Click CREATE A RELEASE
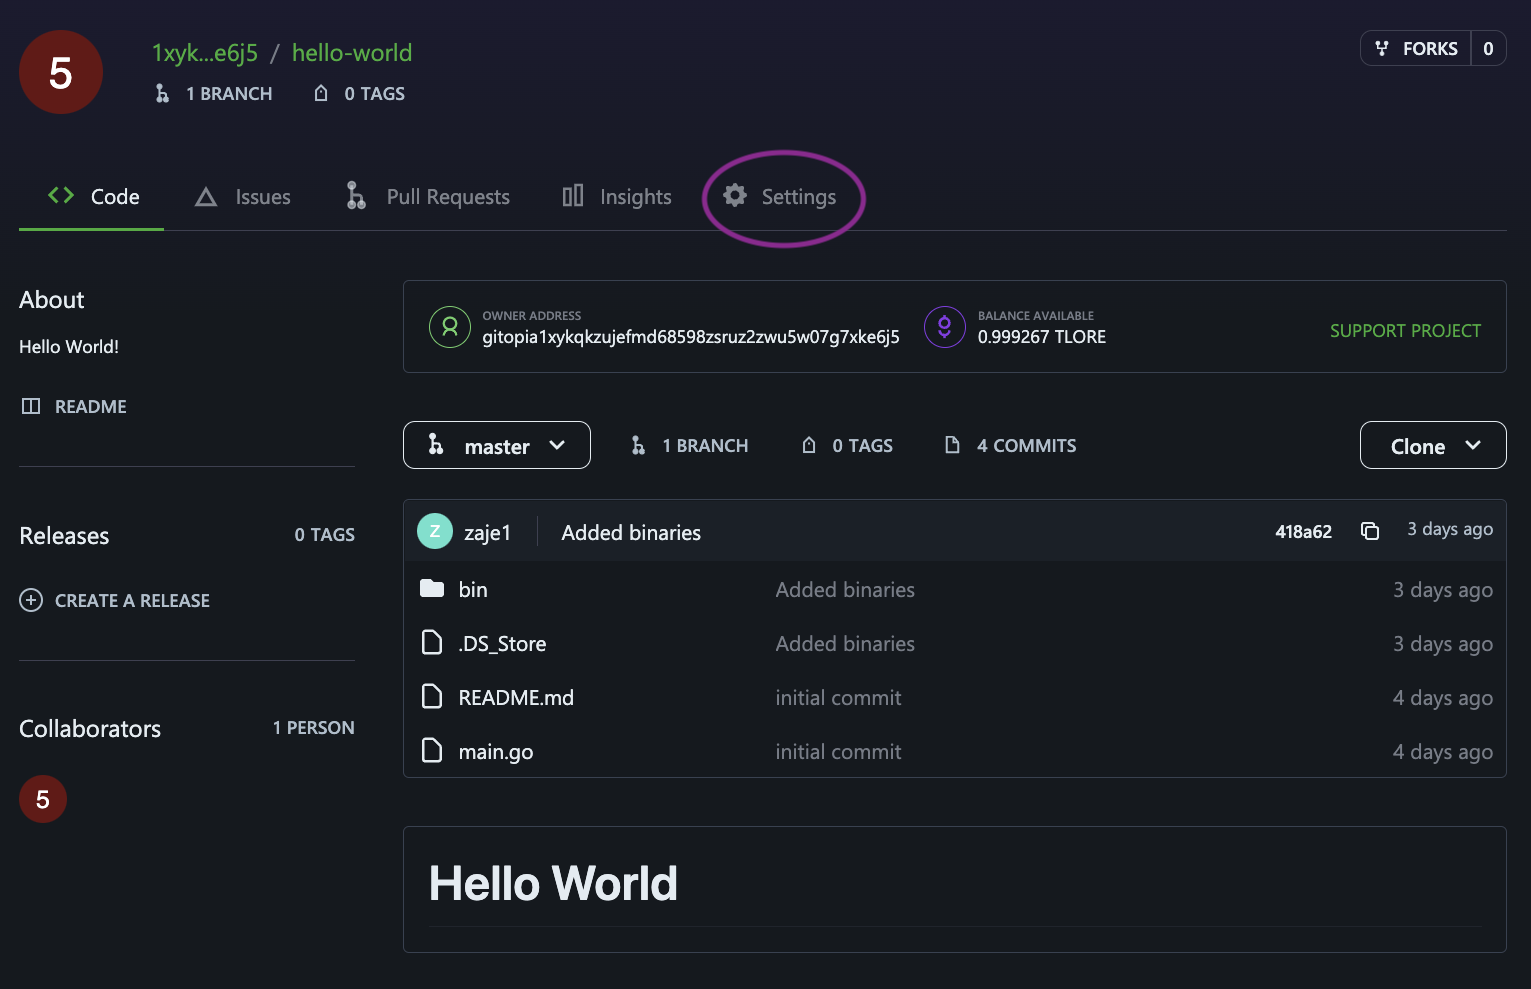Viewport: 1531px width, 989px height. click(x=132, y=600)
